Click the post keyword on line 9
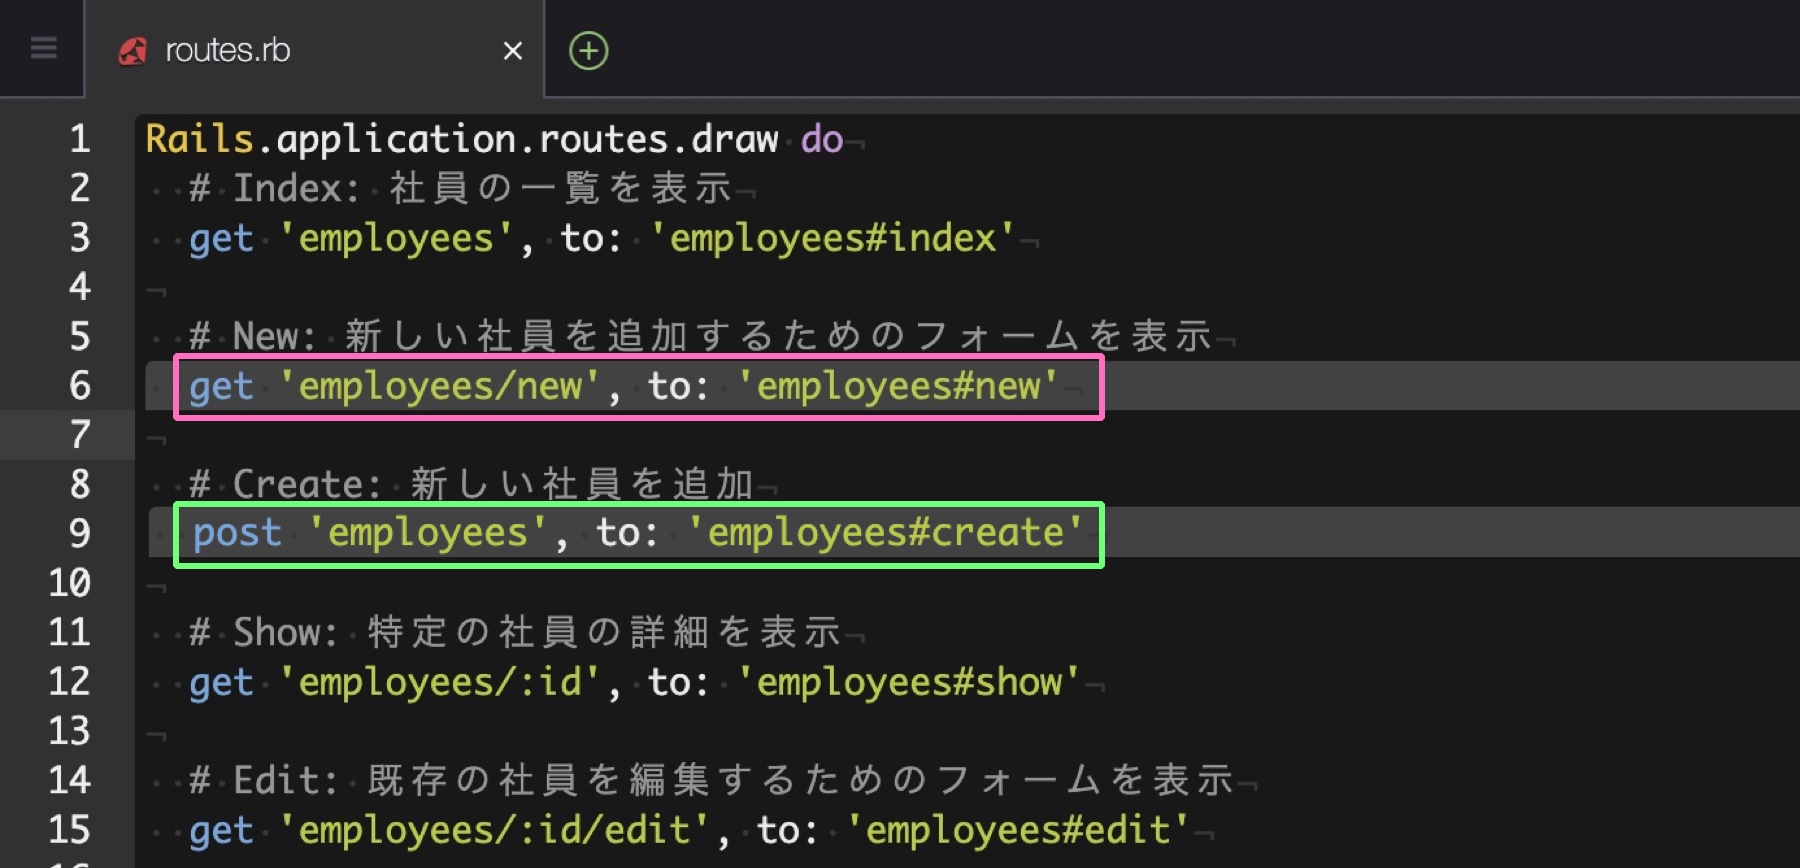The height and width of the screenshot is (868, 1800). [x=237, y=534]
